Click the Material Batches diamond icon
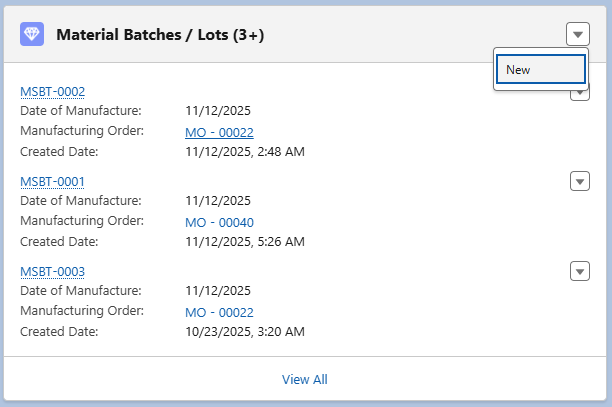 pyautogui.click(x=31, y=34)
